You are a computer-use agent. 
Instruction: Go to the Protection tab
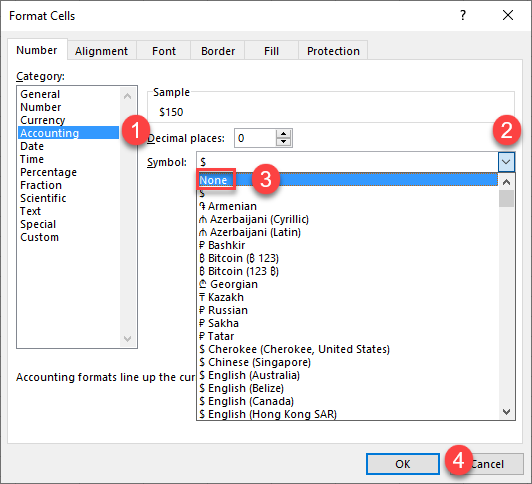tap(333, 51)
